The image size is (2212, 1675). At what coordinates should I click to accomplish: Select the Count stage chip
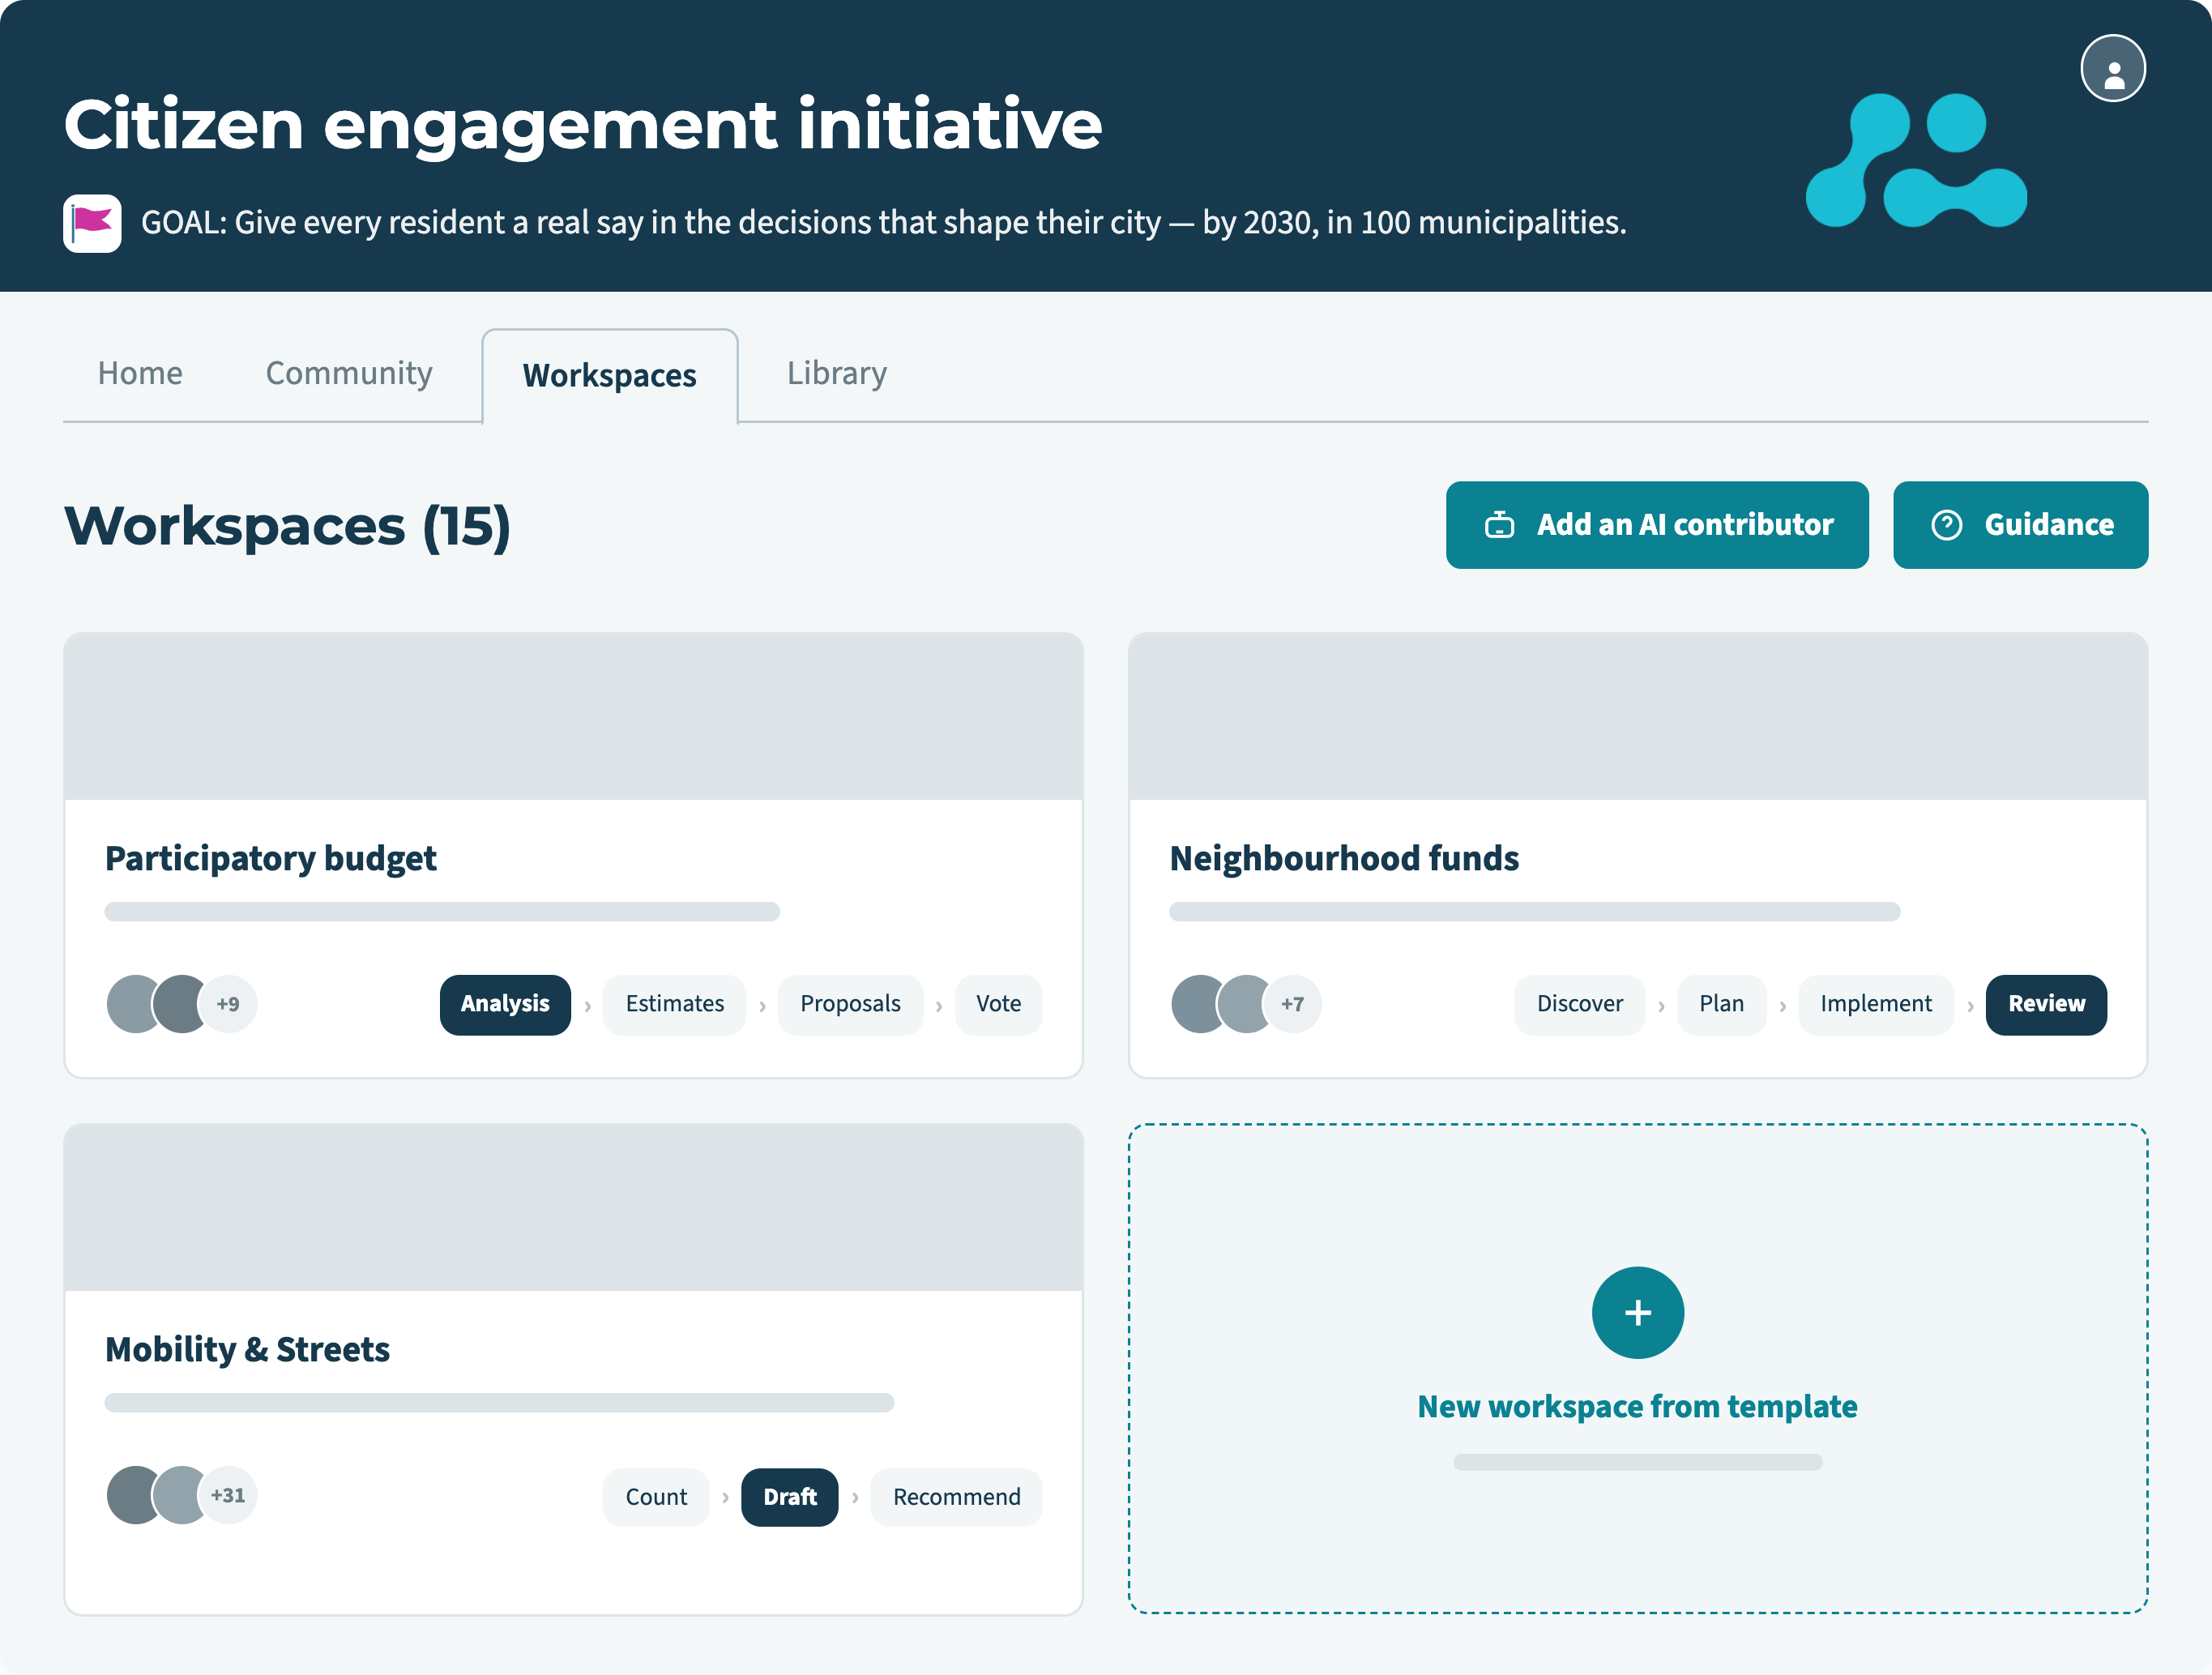pyautogui.click(x=656, y=1497)
